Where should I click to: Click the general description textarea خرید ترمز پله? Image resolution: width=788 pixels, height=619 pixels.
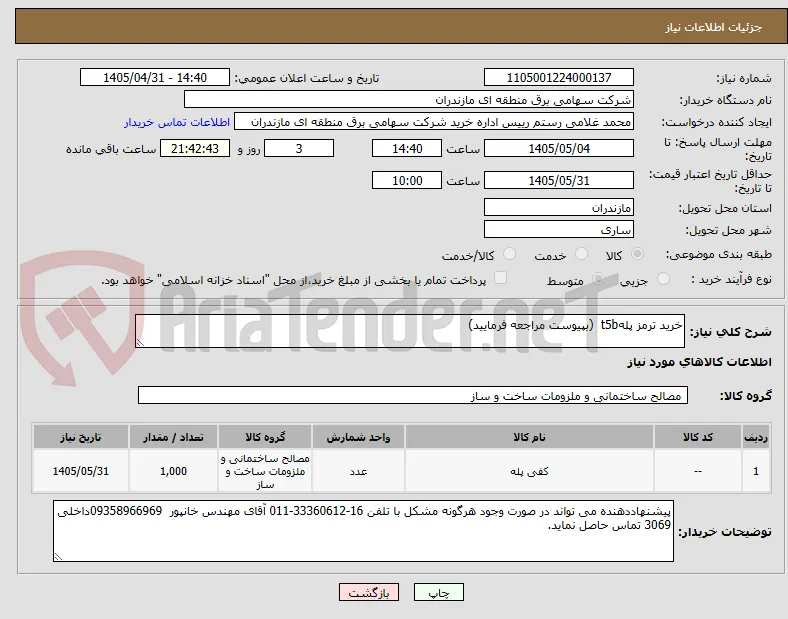410,331
